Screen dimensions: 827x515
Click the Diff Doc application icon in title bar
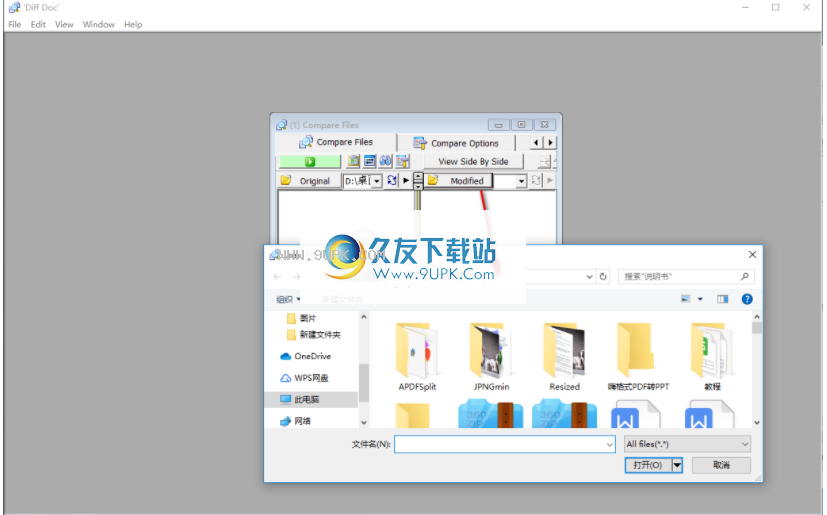(x=14, y=7)
